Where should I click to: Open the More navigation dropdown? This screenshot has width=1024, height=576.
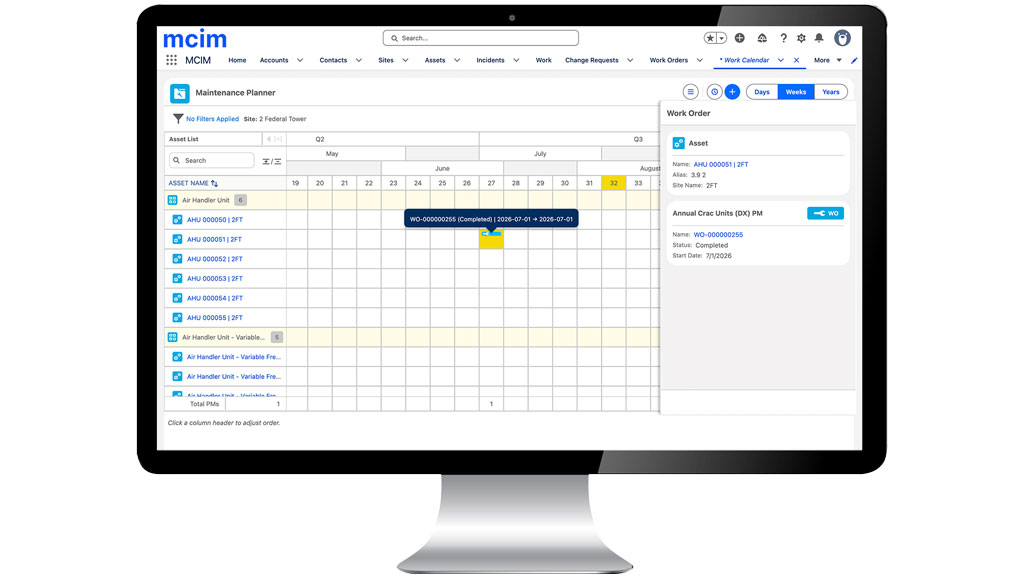point(827,60)
